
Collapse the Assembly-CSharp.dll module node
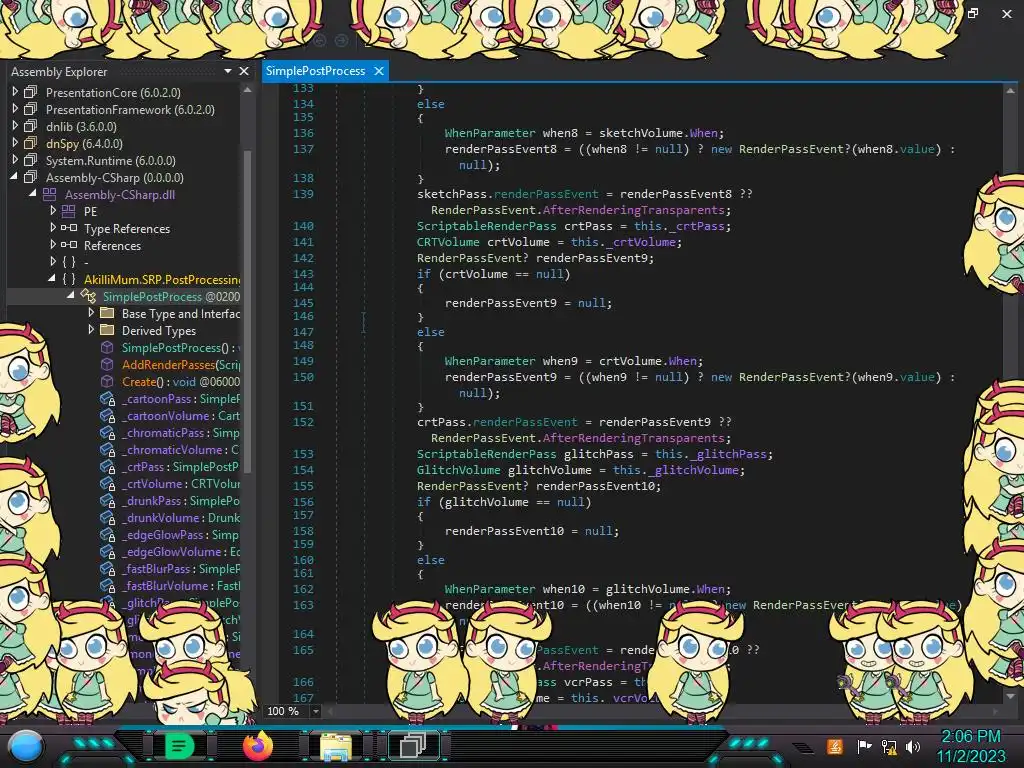point(33,194)
